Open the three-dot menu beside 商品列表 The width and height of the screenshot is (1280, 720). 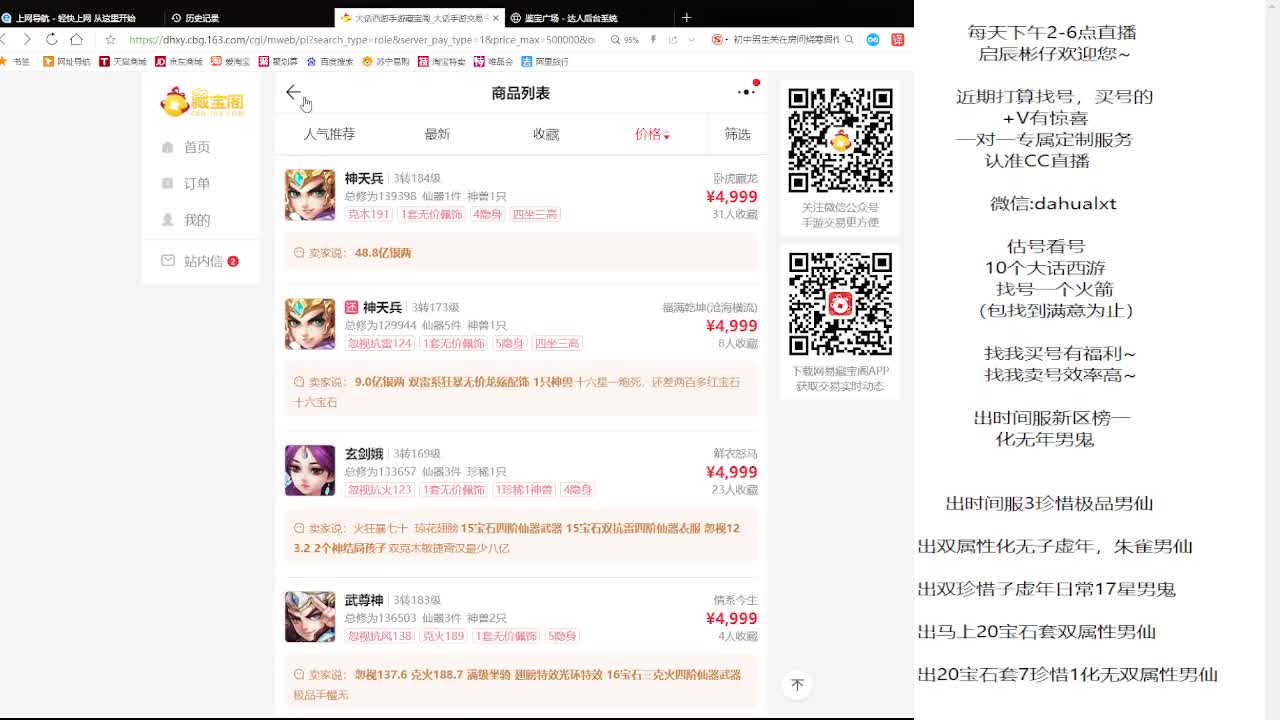pos(746,92)
